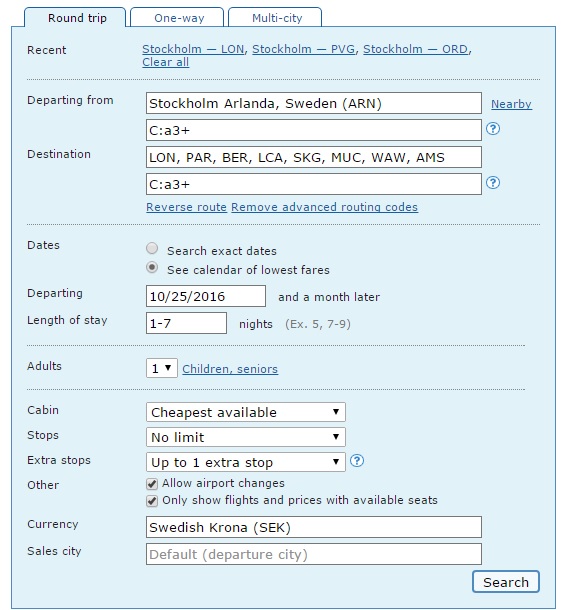Select See calendar of lowest fares option

[x=152, y=267]
